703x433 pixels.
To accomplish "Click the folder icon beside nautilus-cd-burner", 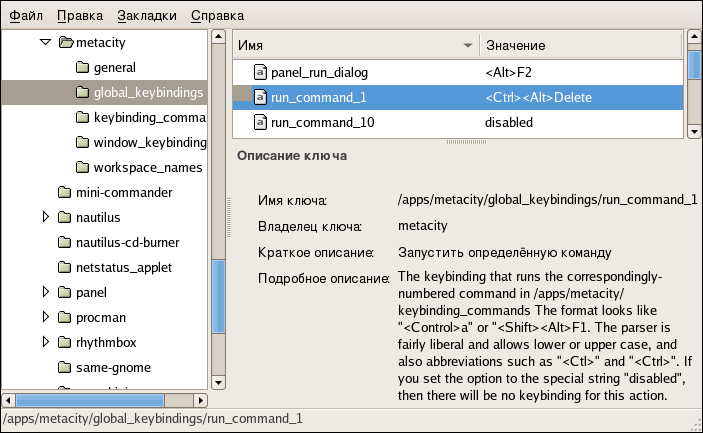I will [x=65, y=242].
